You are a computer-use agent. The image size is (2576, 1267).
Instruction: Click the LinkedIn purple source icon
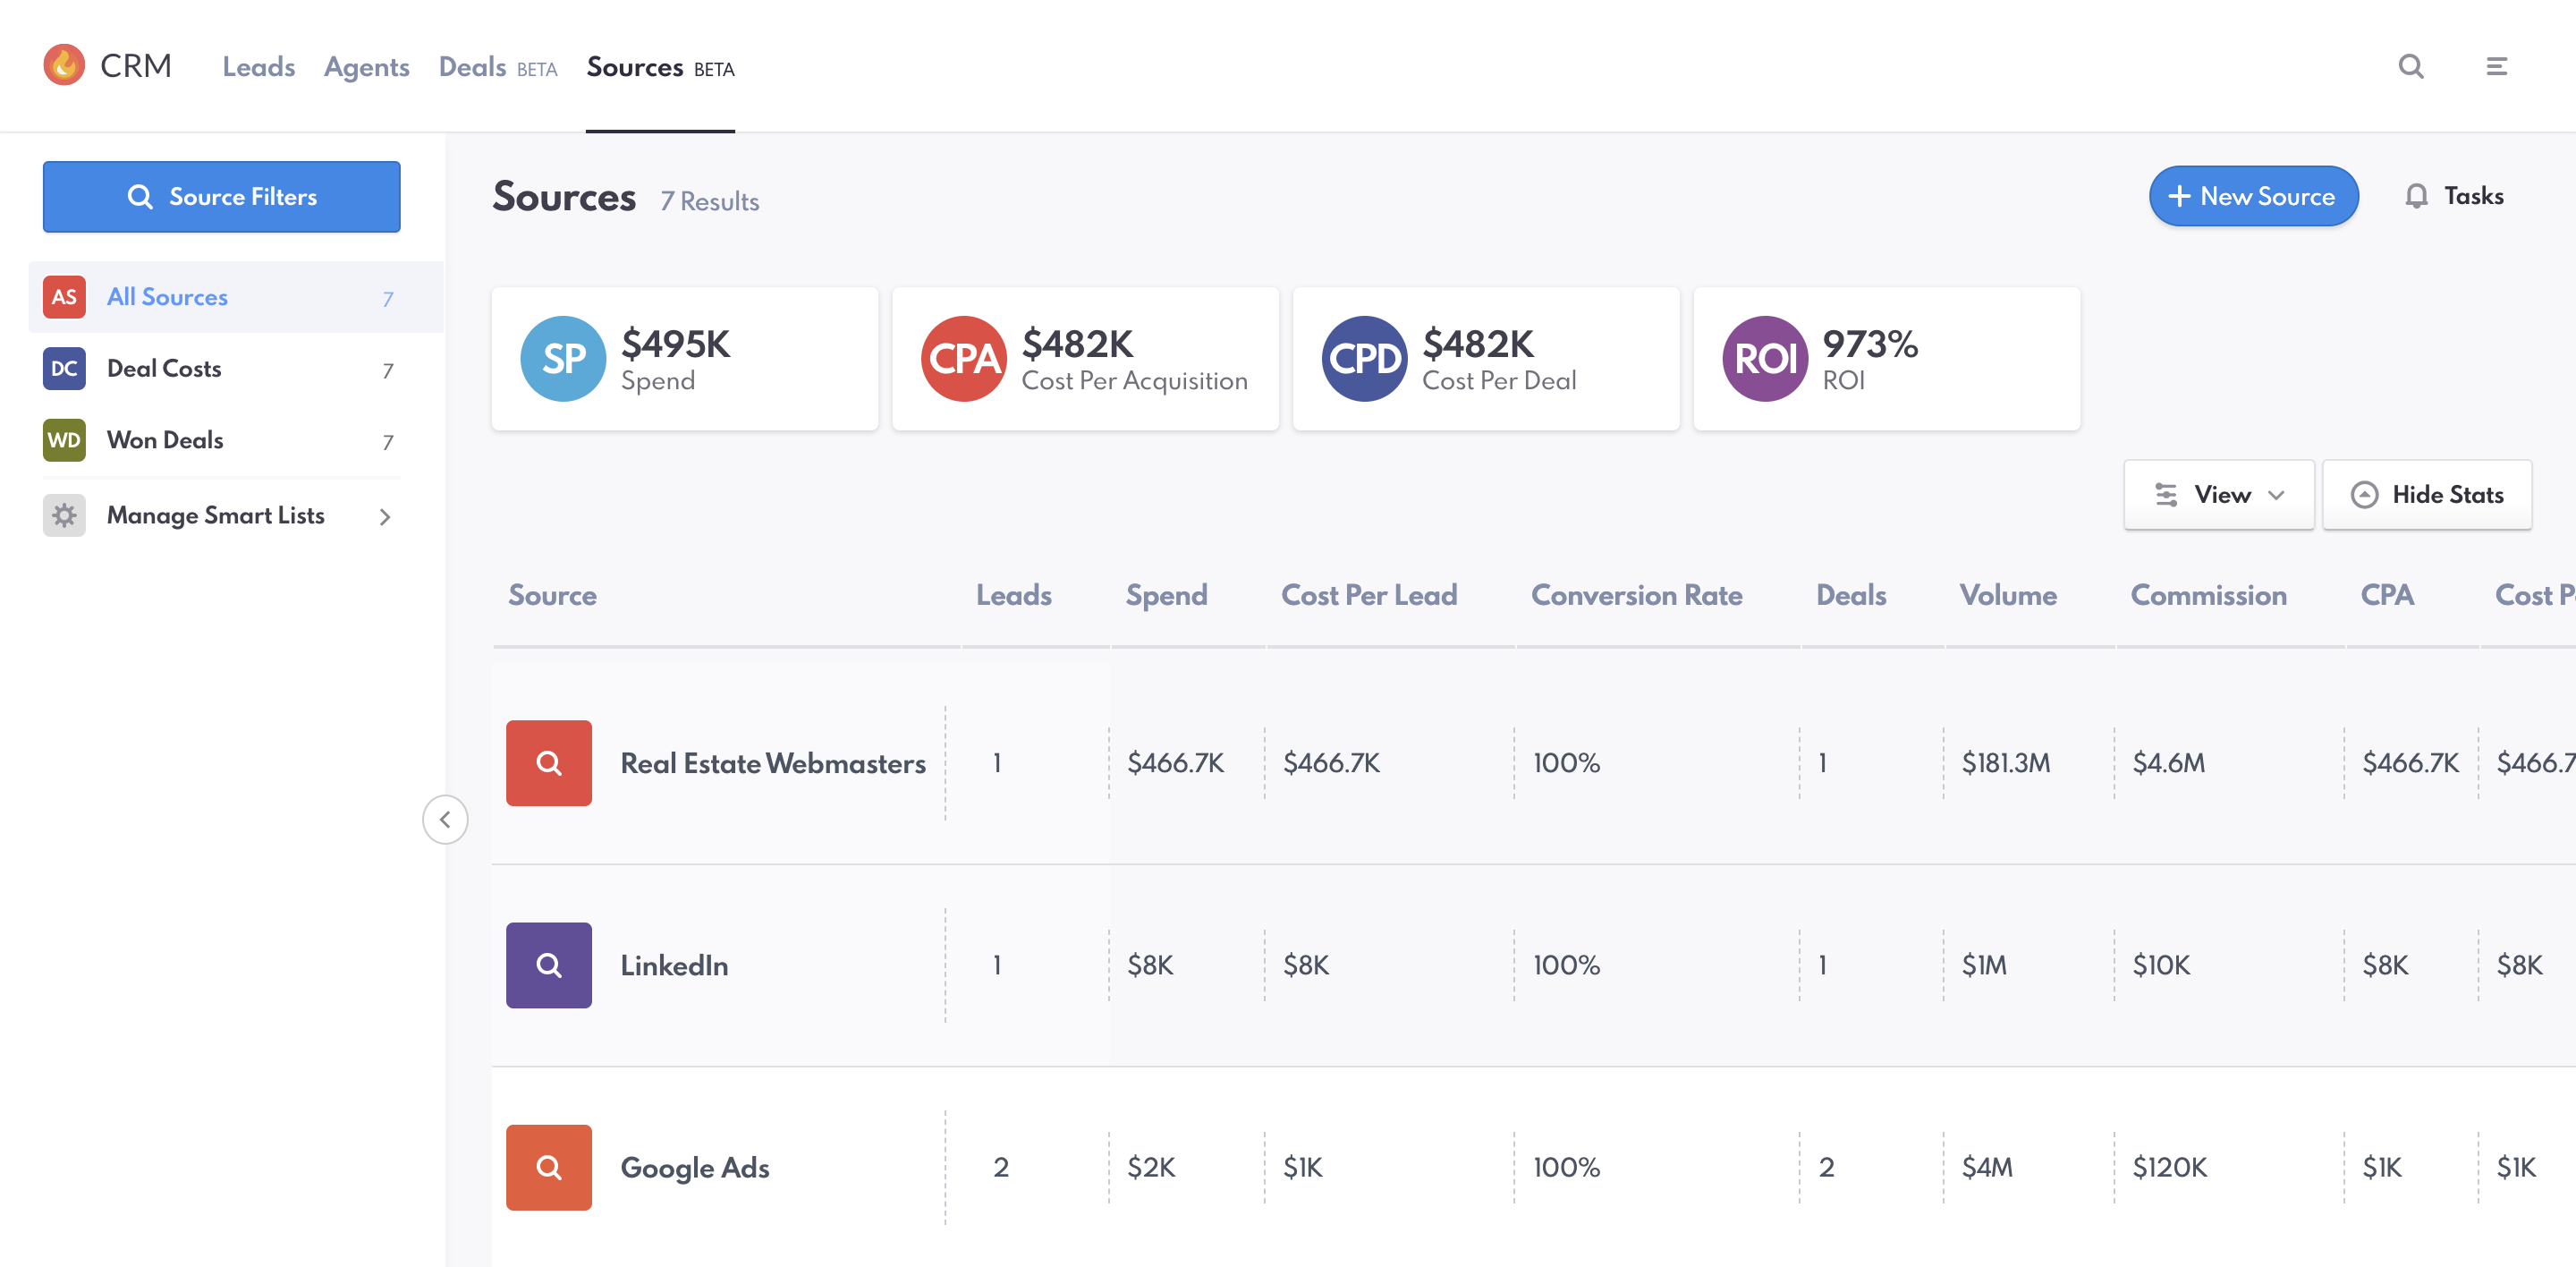point(549,965)
